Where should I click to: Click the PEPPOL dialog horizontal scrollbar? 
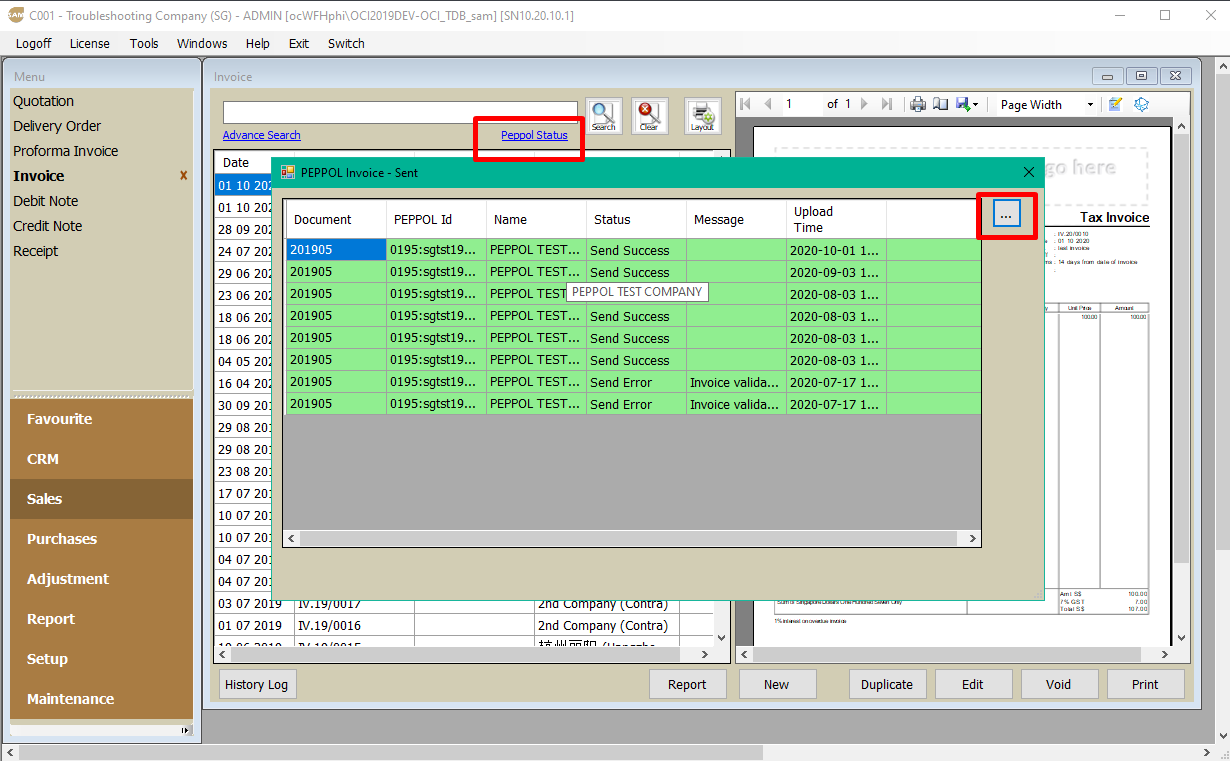(633, 538)
